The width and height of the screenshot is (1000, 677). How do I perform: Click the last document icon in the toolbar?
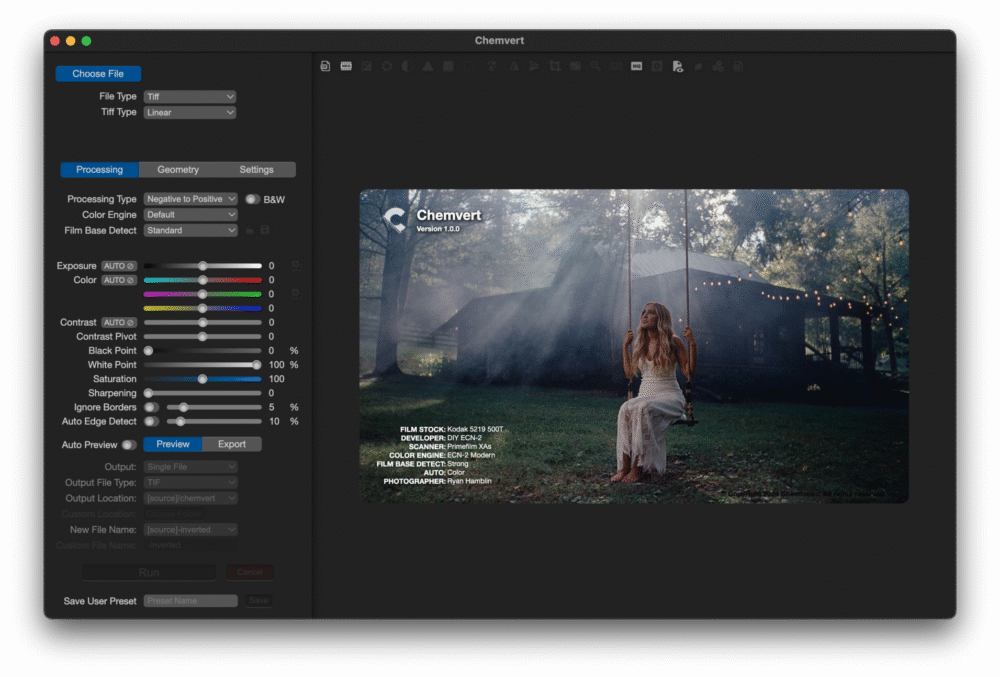739,66
